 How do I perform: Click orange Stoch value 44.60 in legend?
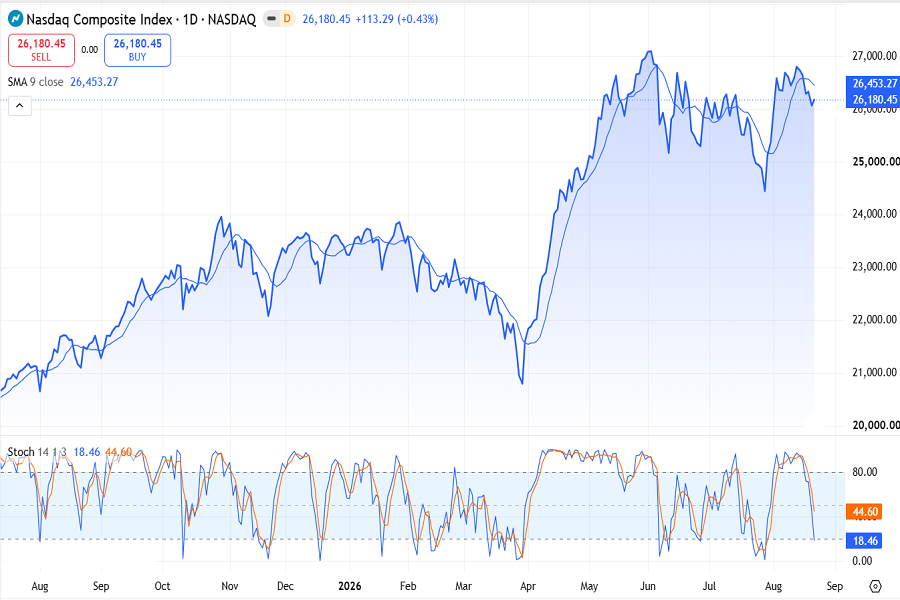(119, 452)
